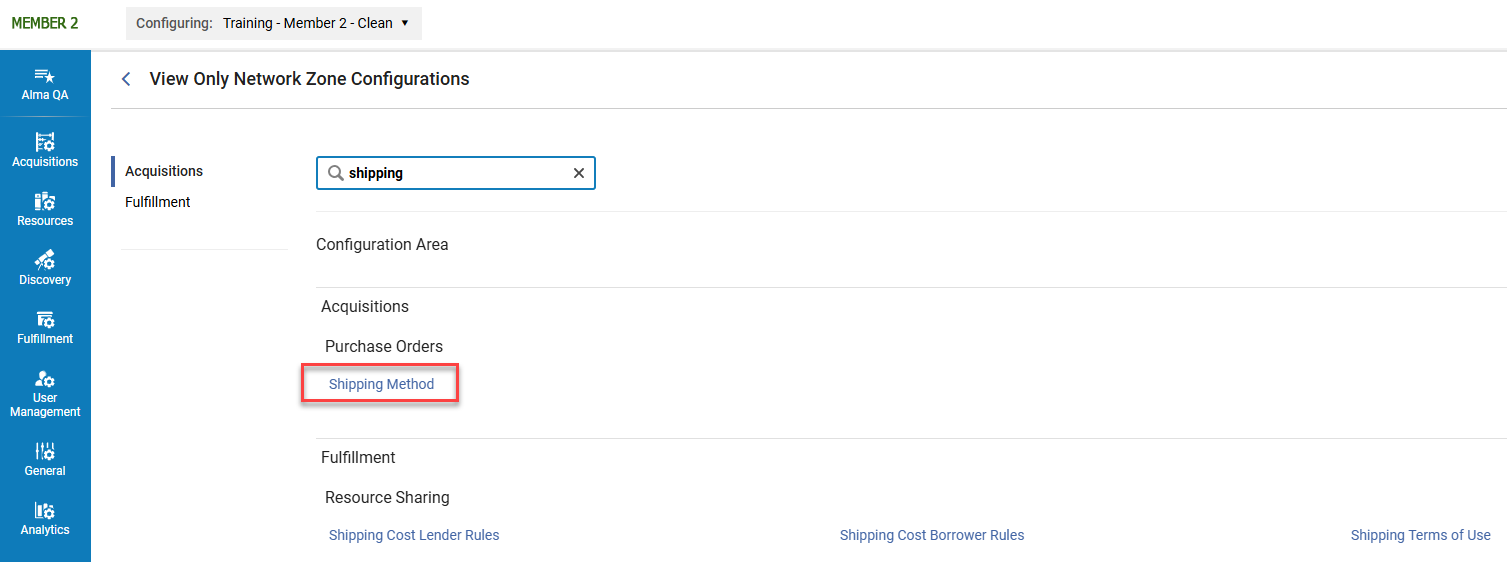Open Acquisitions configuration sidebar icon
This screenshot has height=562, width=1507.
coord(45,149)
